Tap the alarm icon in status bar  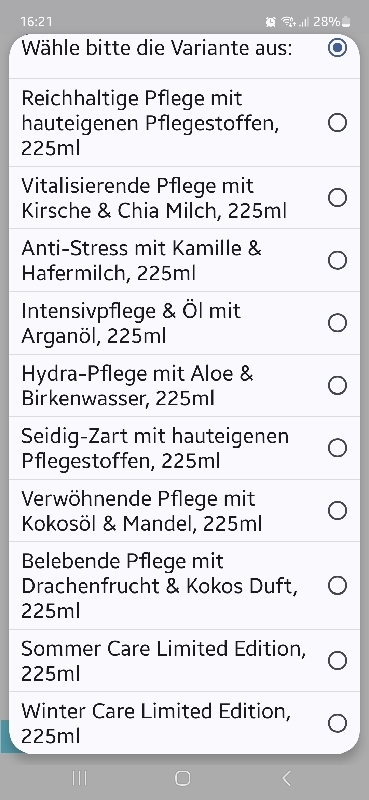(x=271, y=21)
